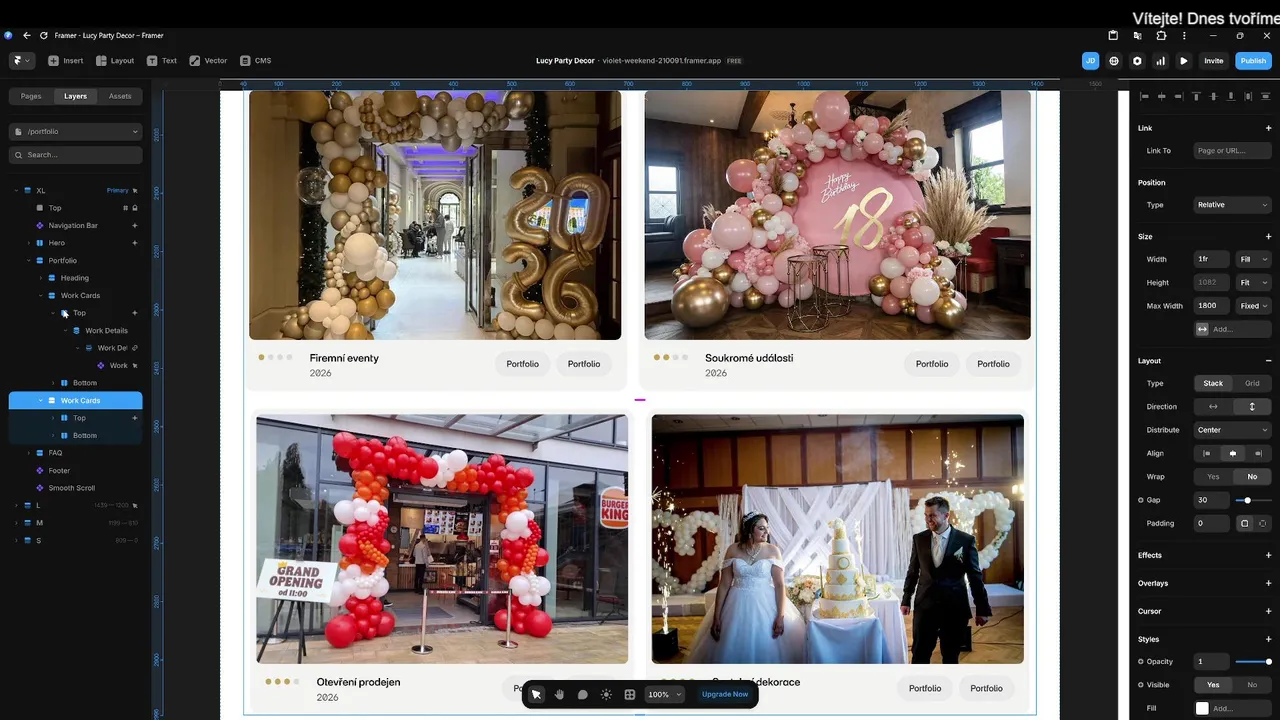This screenshot has width=1280, height=720.
Task: Open the Layout tool menu
Action: tap(115, 61)
